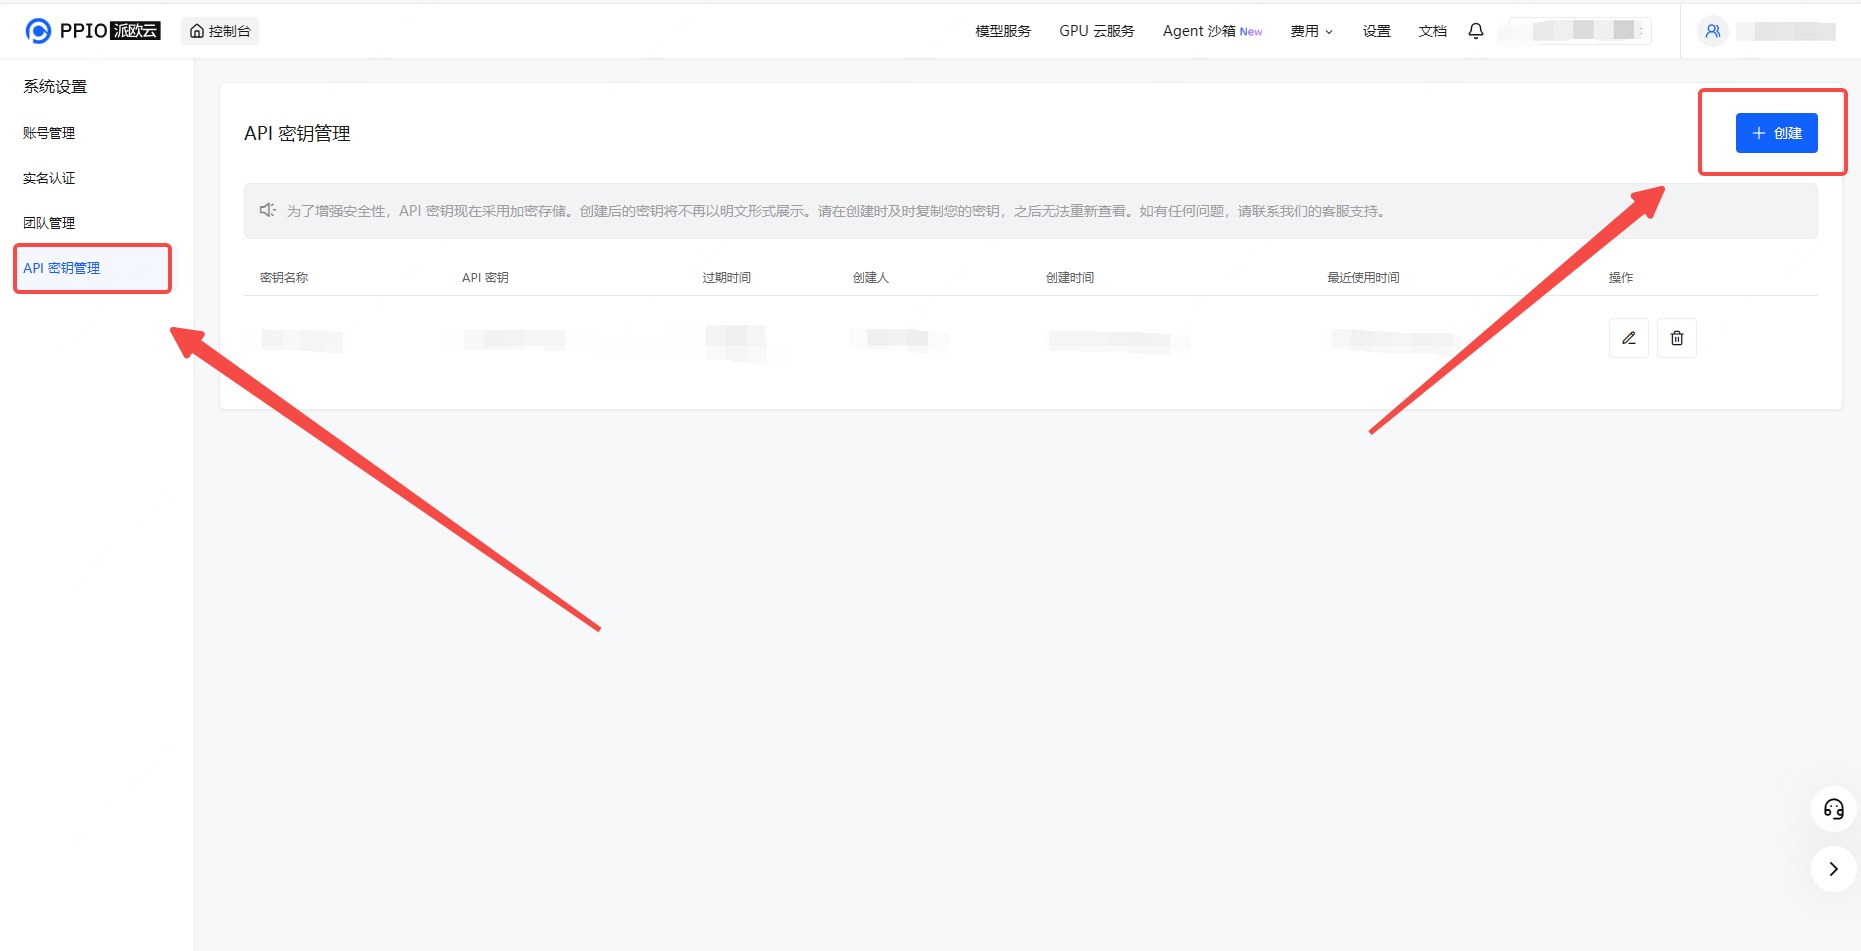Select API 密钥管理 in sidebar

[x=92, y=268]
